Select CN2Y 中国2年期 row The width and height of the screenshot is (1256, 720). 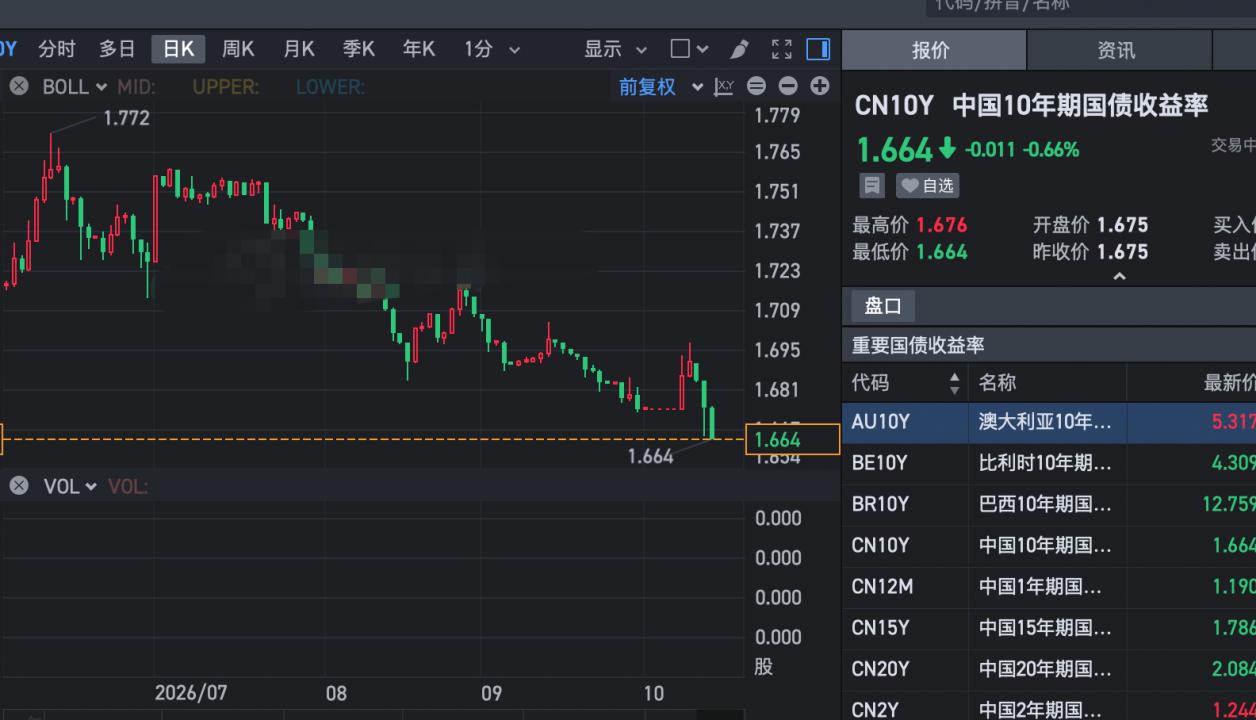coord(1049,706)
